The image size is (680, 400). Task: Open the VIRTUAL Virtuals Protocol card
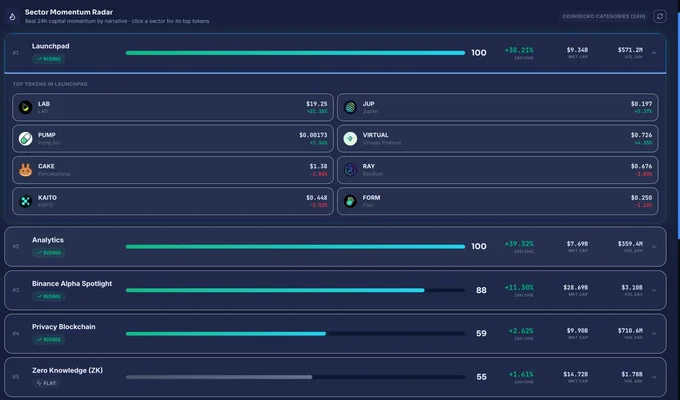click(x=498, y=138)
